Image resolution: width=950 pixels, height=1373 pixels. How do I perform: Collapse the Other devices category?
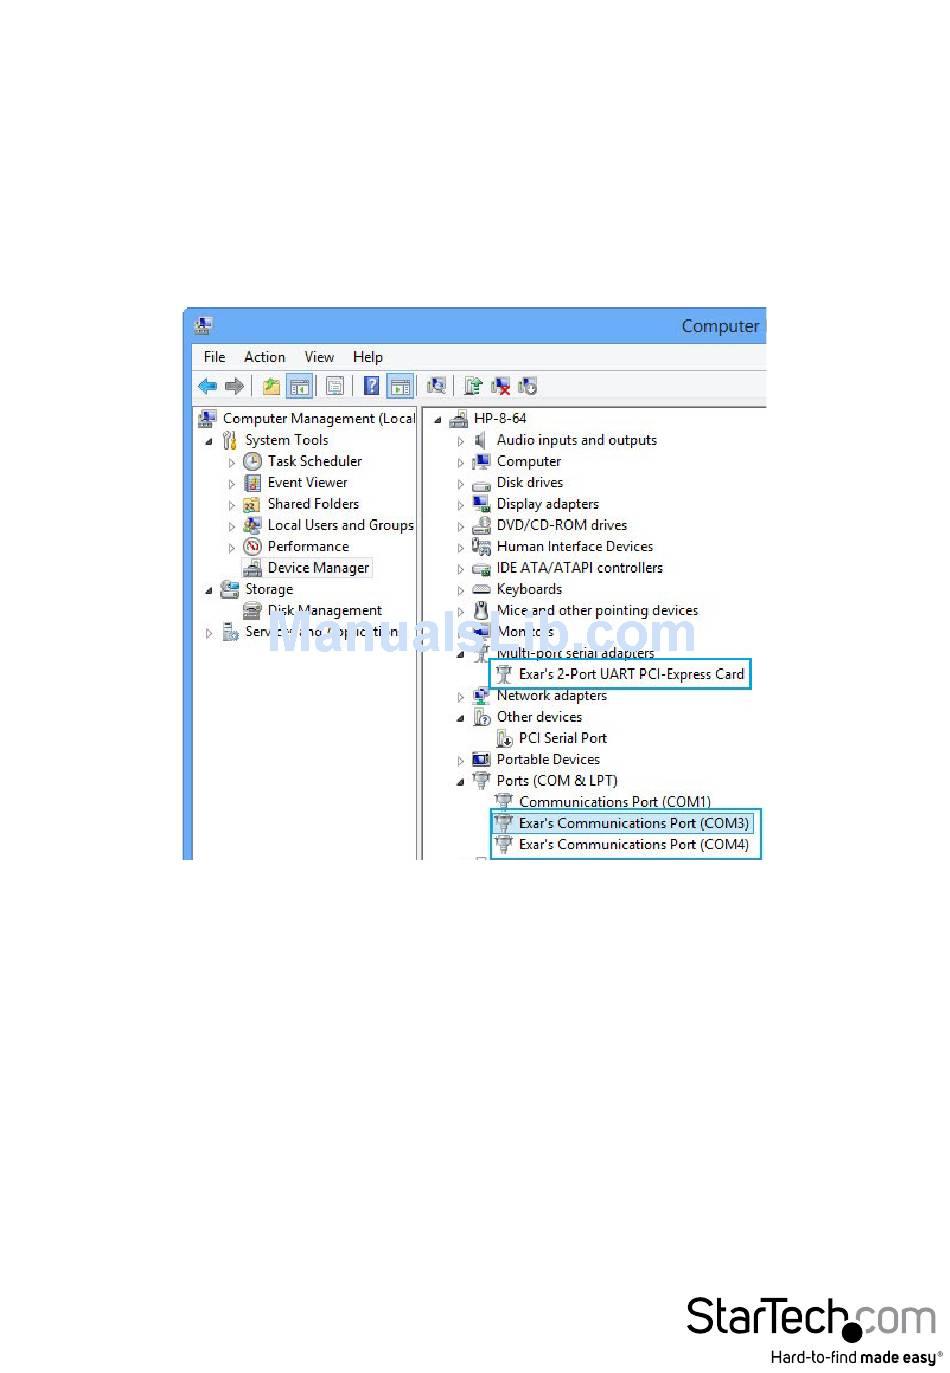coord(460,718)
